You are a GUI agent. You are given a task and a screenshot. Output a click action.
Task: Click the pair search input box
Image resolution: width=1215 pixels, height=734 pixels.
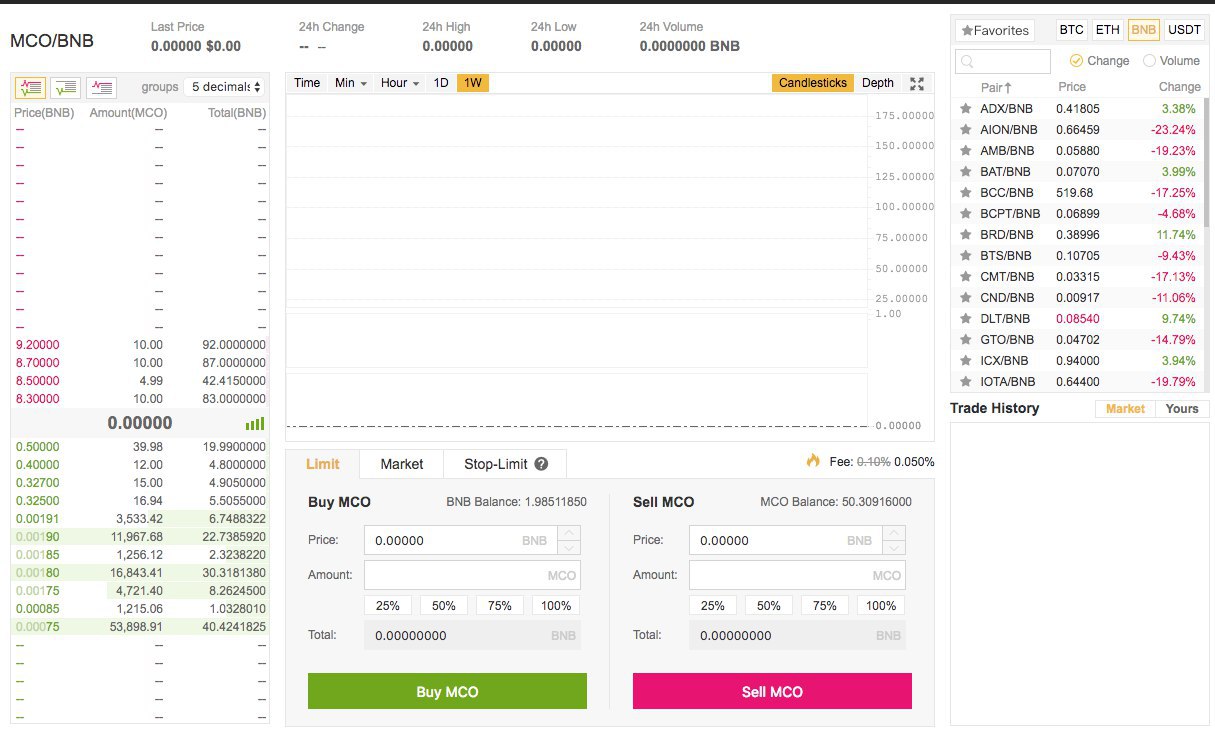[x=1003, y=62]
